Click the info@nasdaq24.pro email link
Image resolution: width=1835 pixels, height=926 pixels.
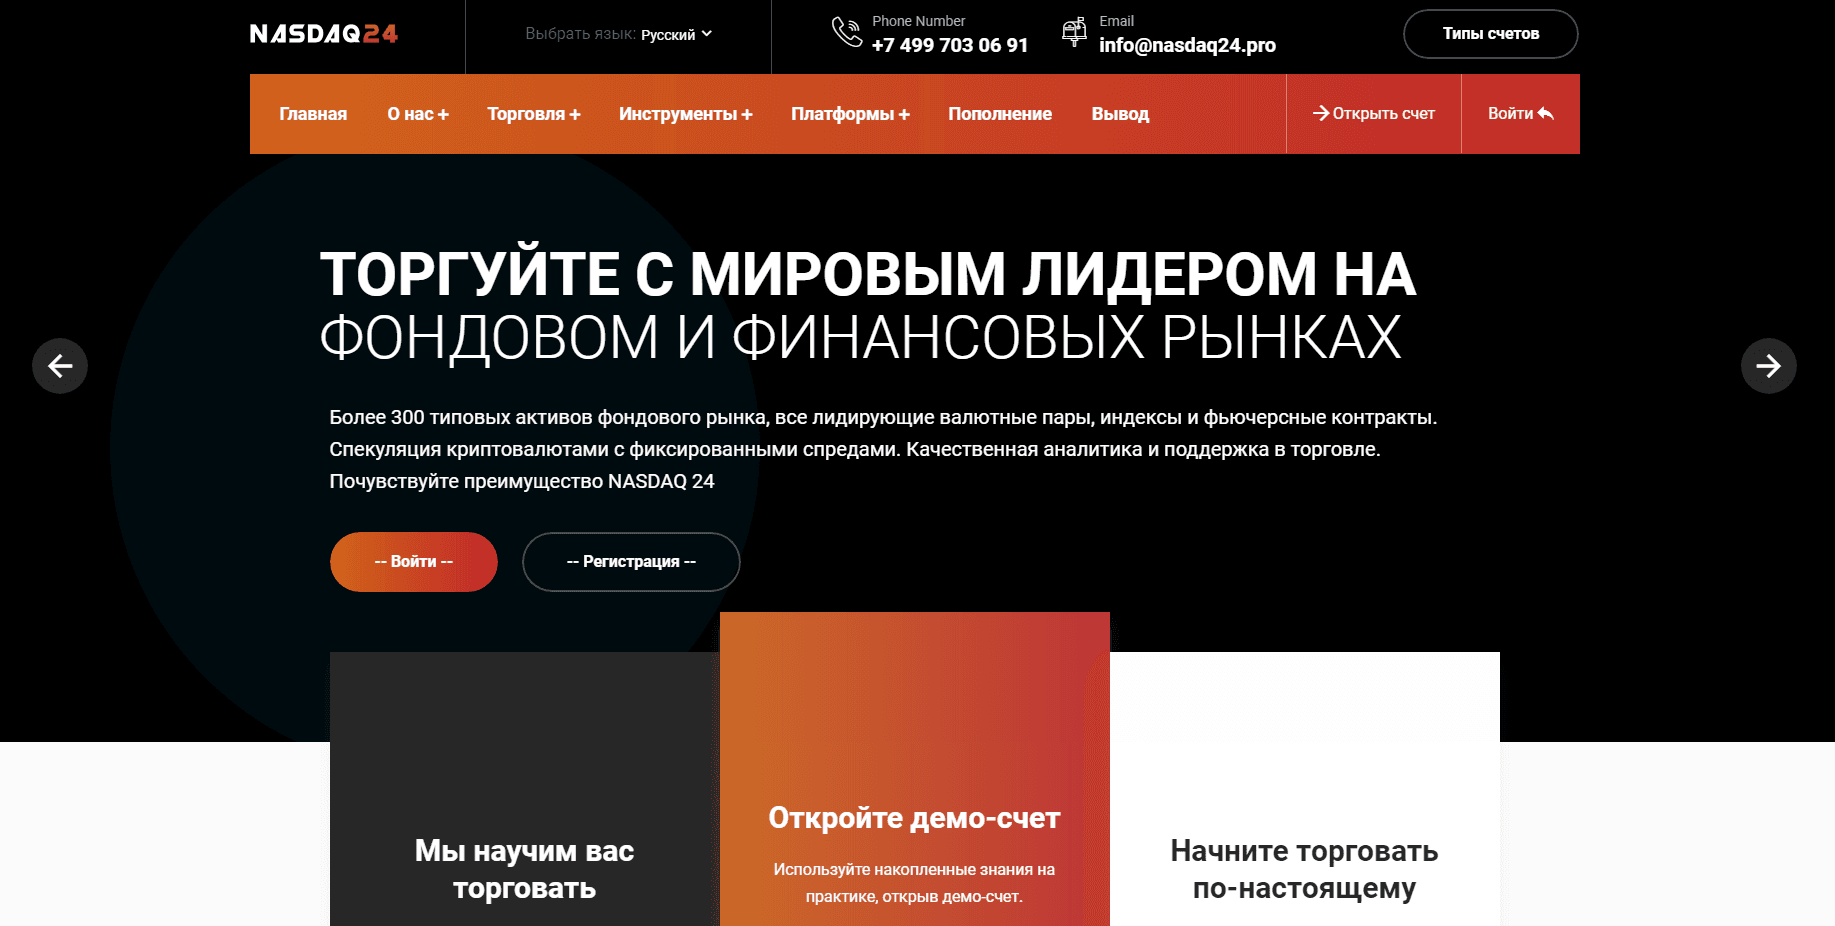(1187, 45)
